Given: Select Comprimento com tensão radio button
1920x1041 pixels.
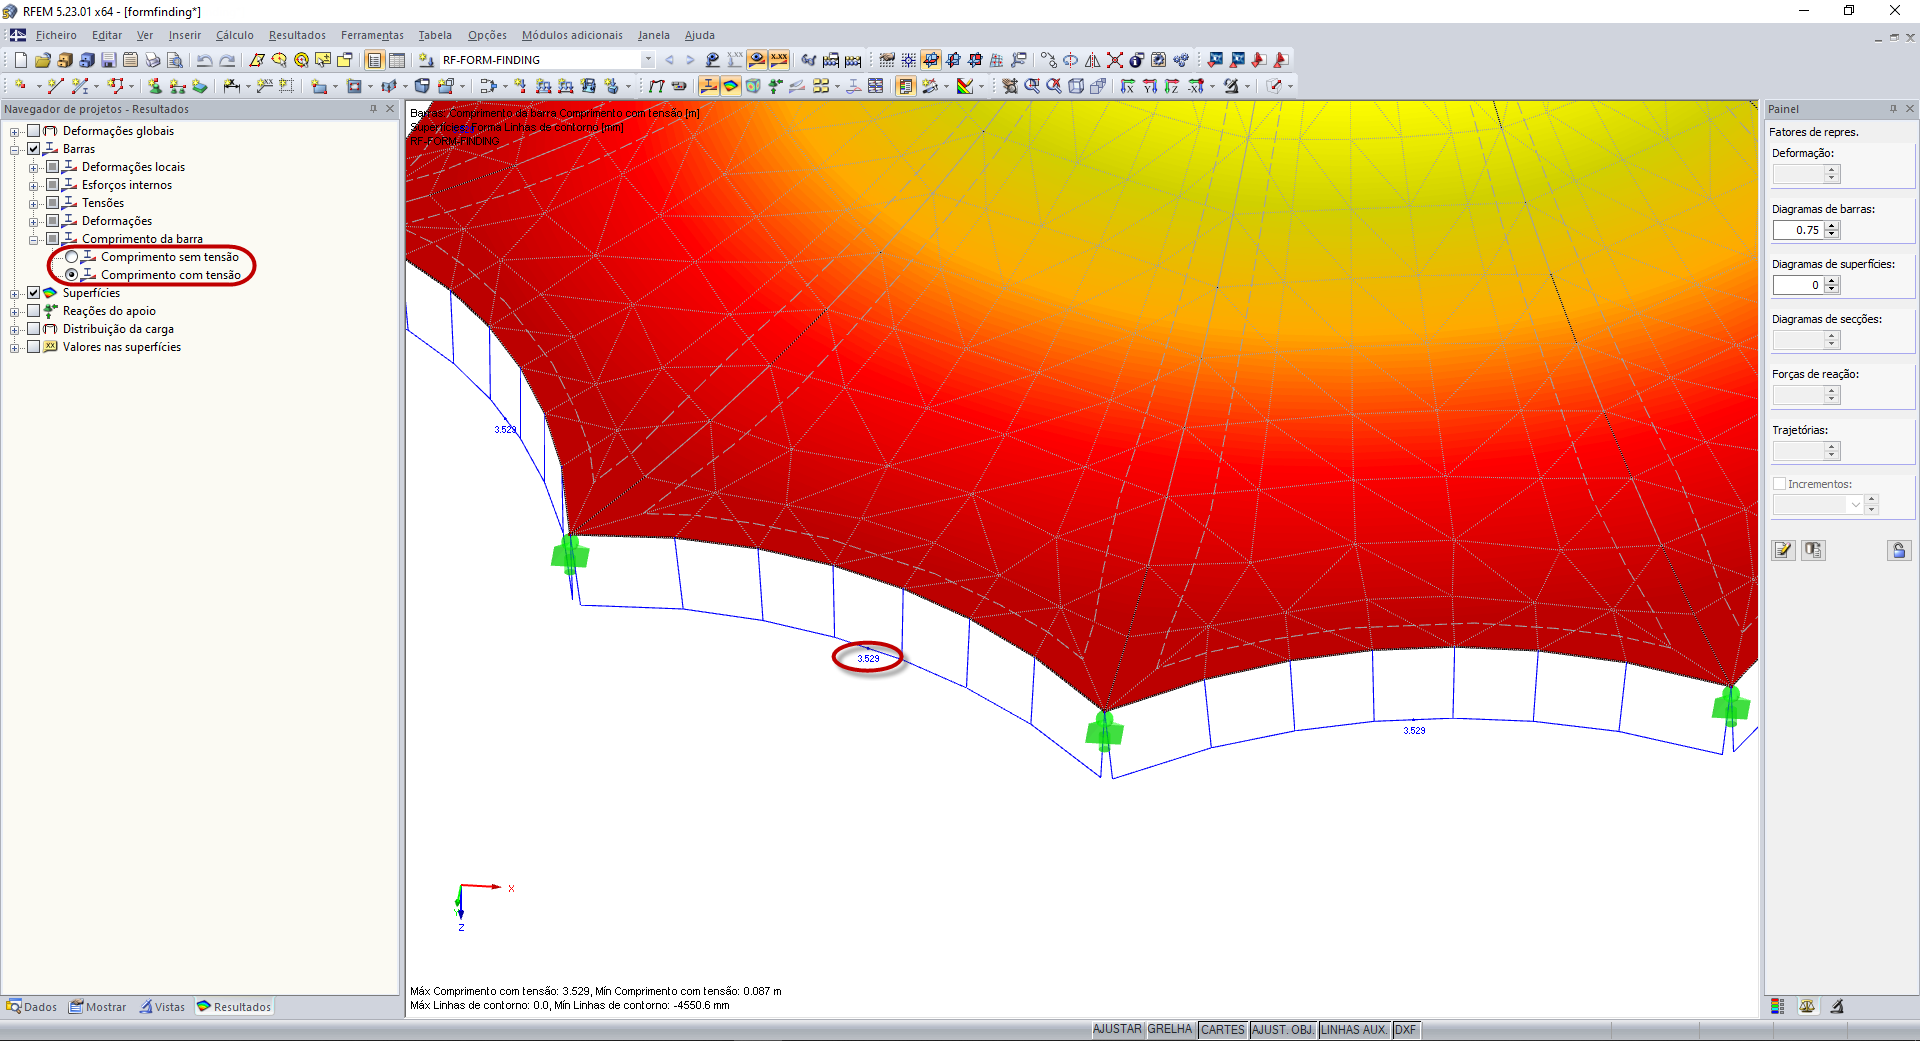Looking at the screenshot, I should coord(71,275).
